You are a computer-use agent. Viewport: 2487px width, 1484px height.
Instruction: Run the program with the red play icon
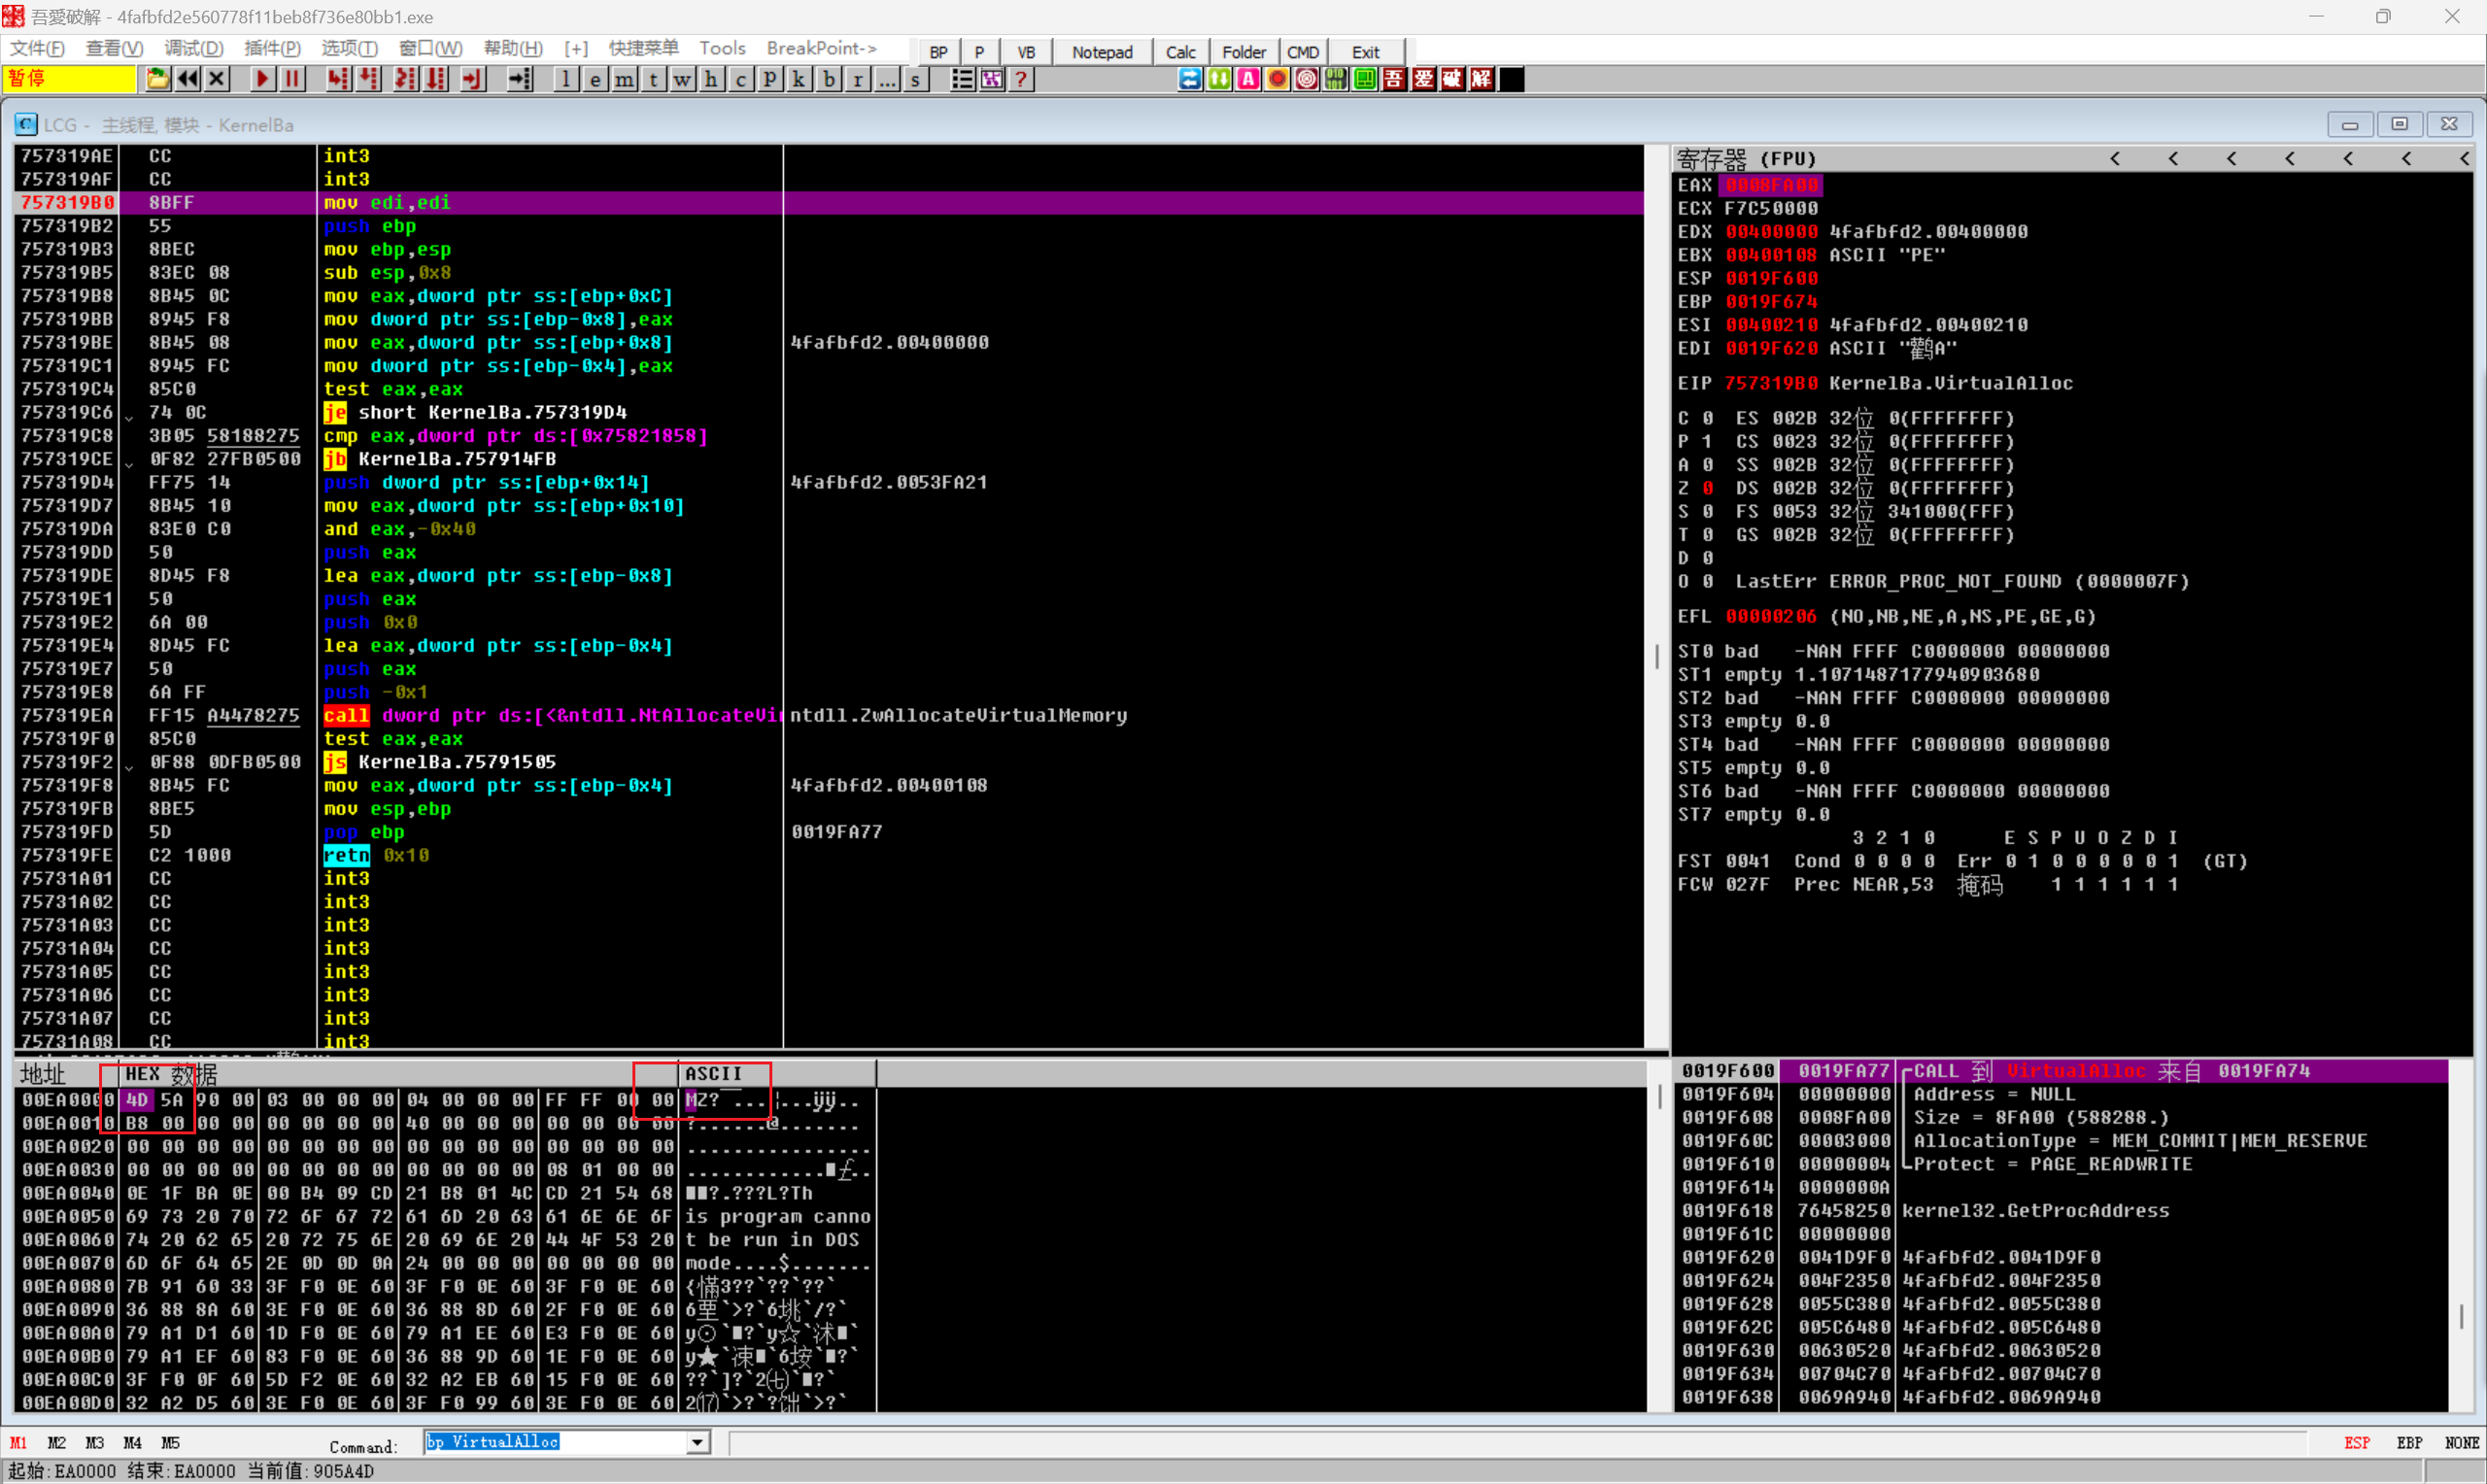(x=262, y=79)
